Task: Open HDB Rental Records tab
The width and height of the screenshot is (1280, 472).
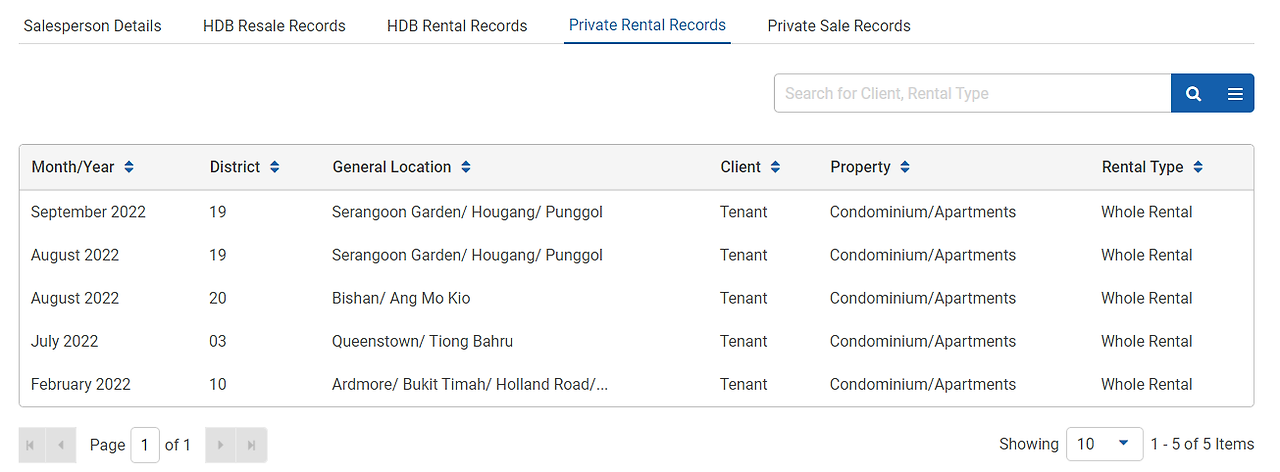Action: (x=457, y=26)
